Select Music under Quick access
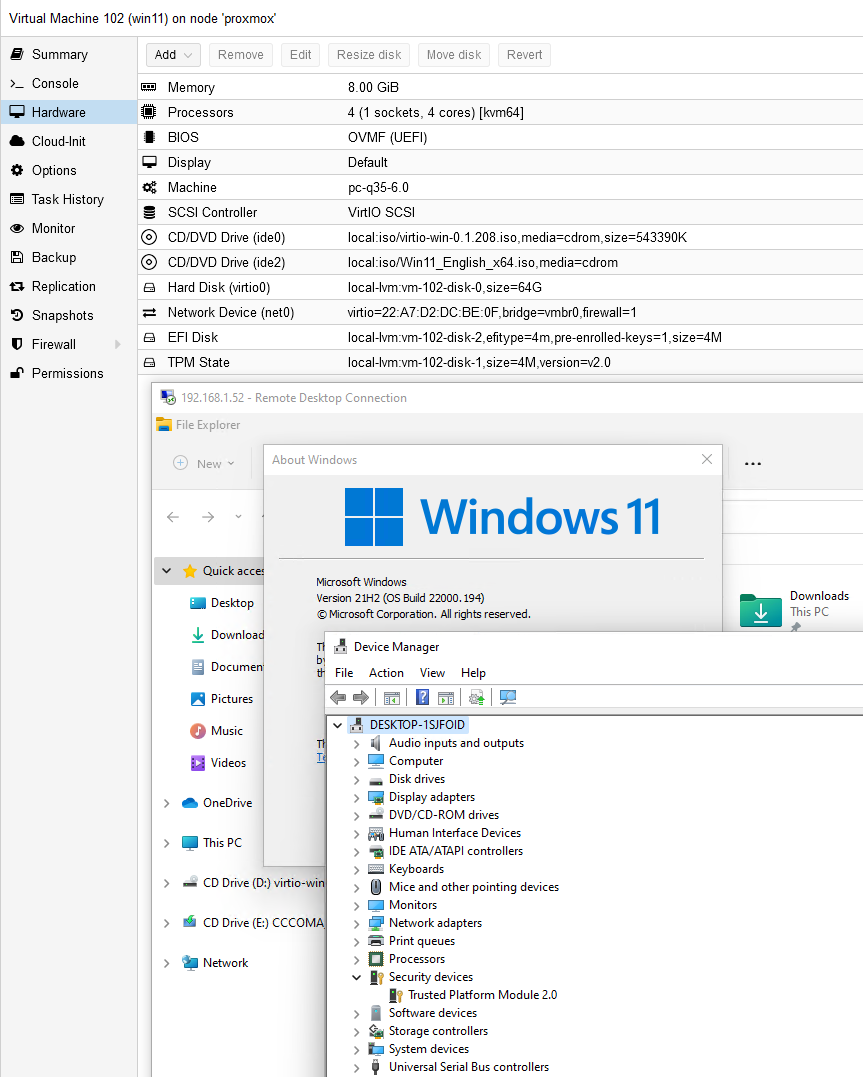The height and width of the screenshot is (1077, 863). point(216,731)
